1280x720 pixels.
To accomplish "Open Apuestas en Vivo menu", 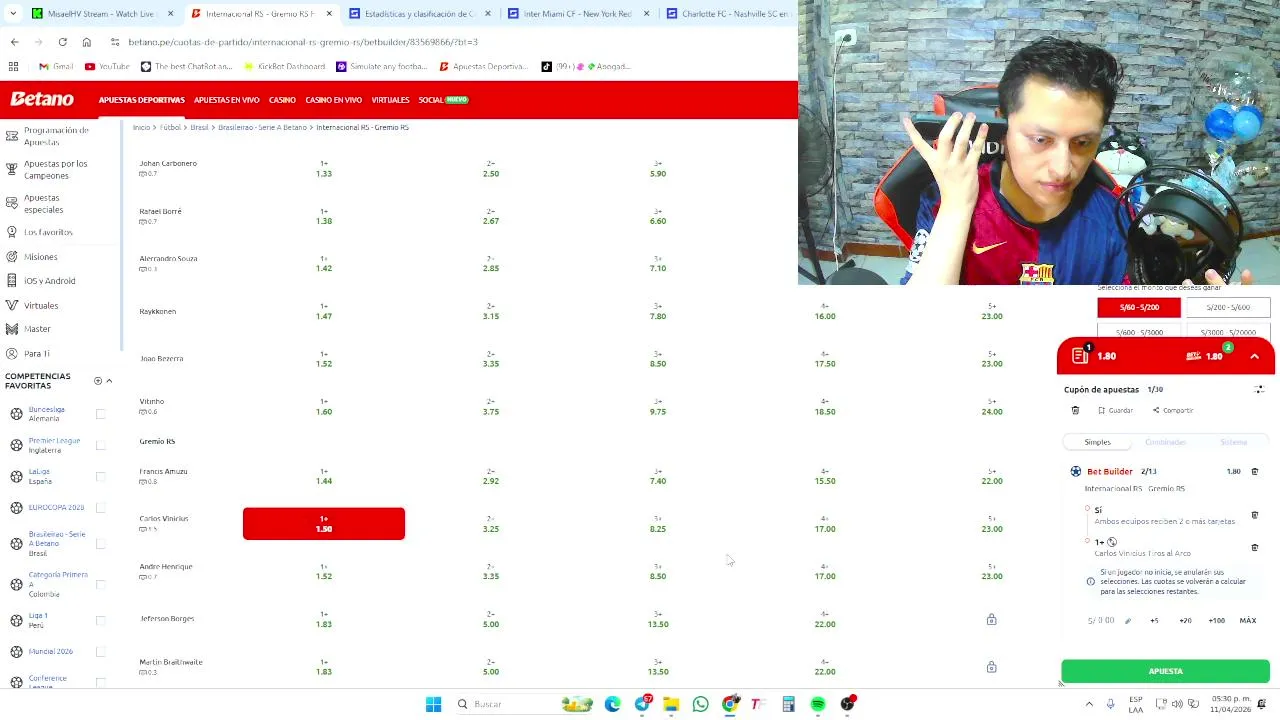I will tap(227, 100).
